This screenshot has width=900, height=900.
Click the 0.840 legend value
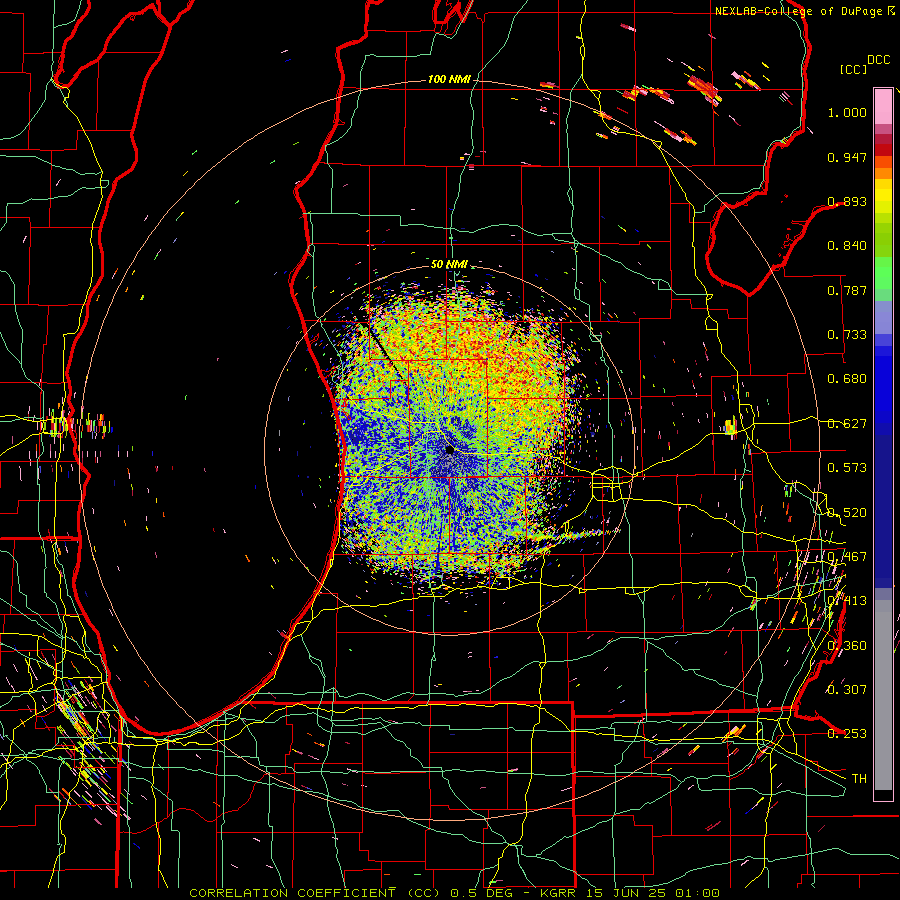[847, 246]
